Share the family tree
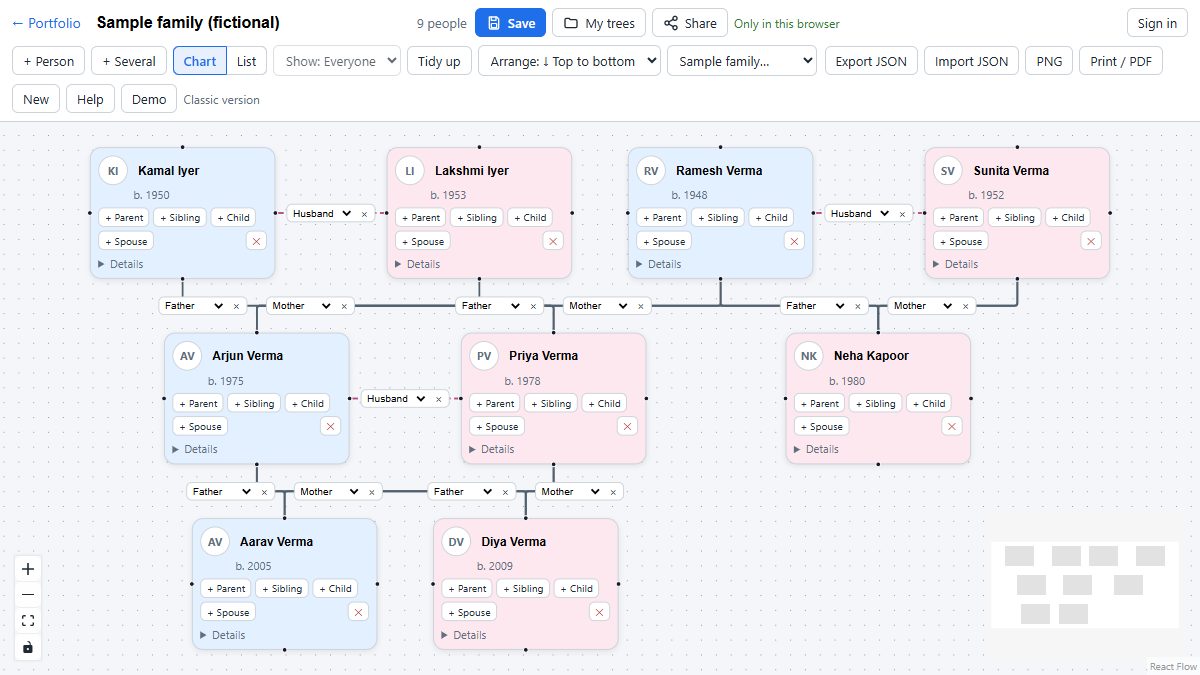The width and height of the screenshot is (1200, 675). [690, 23]
